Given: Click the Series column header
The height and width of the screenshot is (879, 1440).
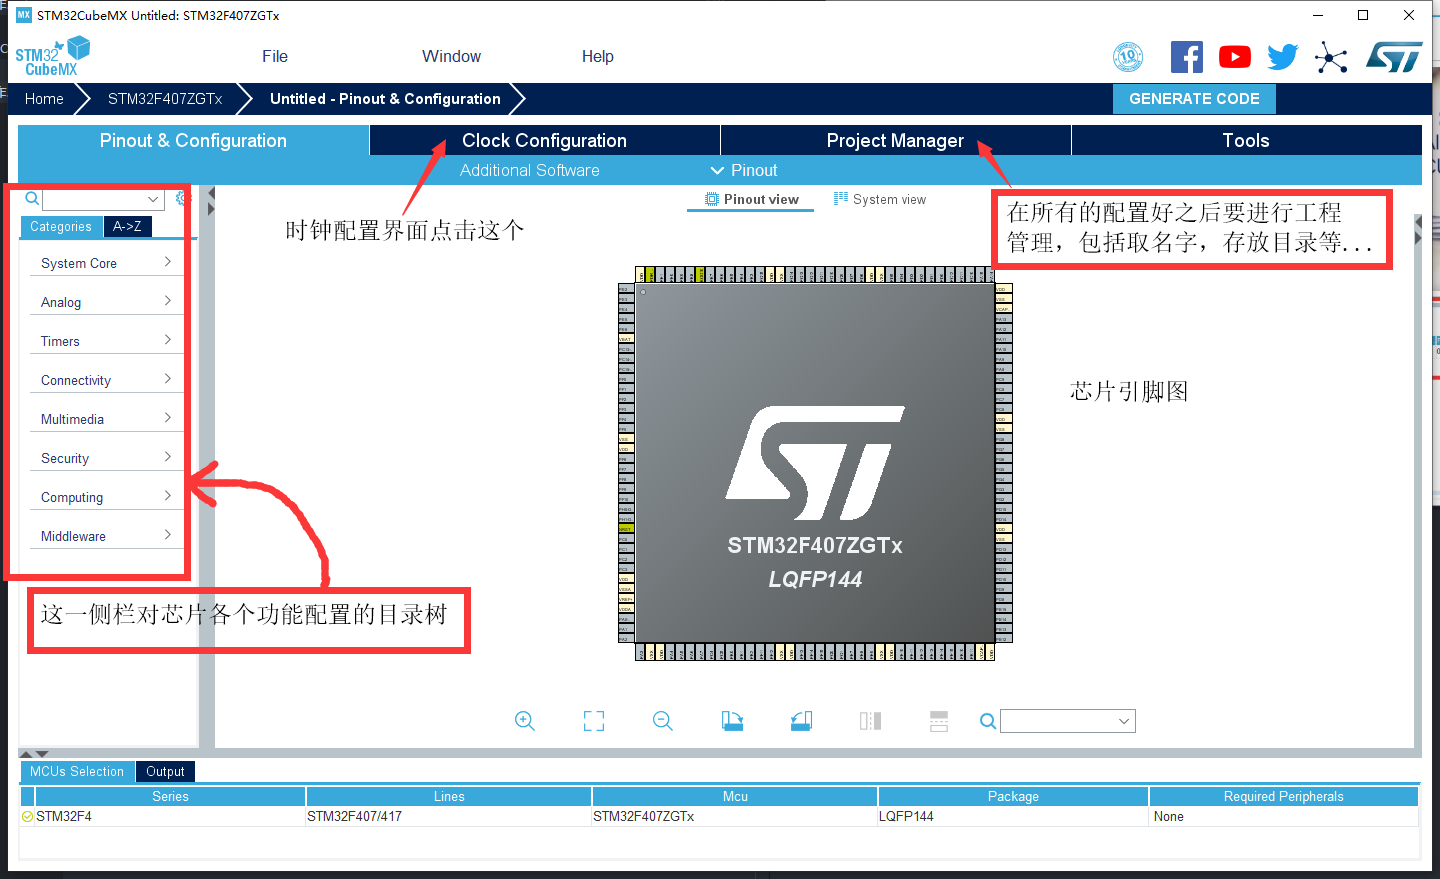Looking at the screenshot, I should click(170, 796).
